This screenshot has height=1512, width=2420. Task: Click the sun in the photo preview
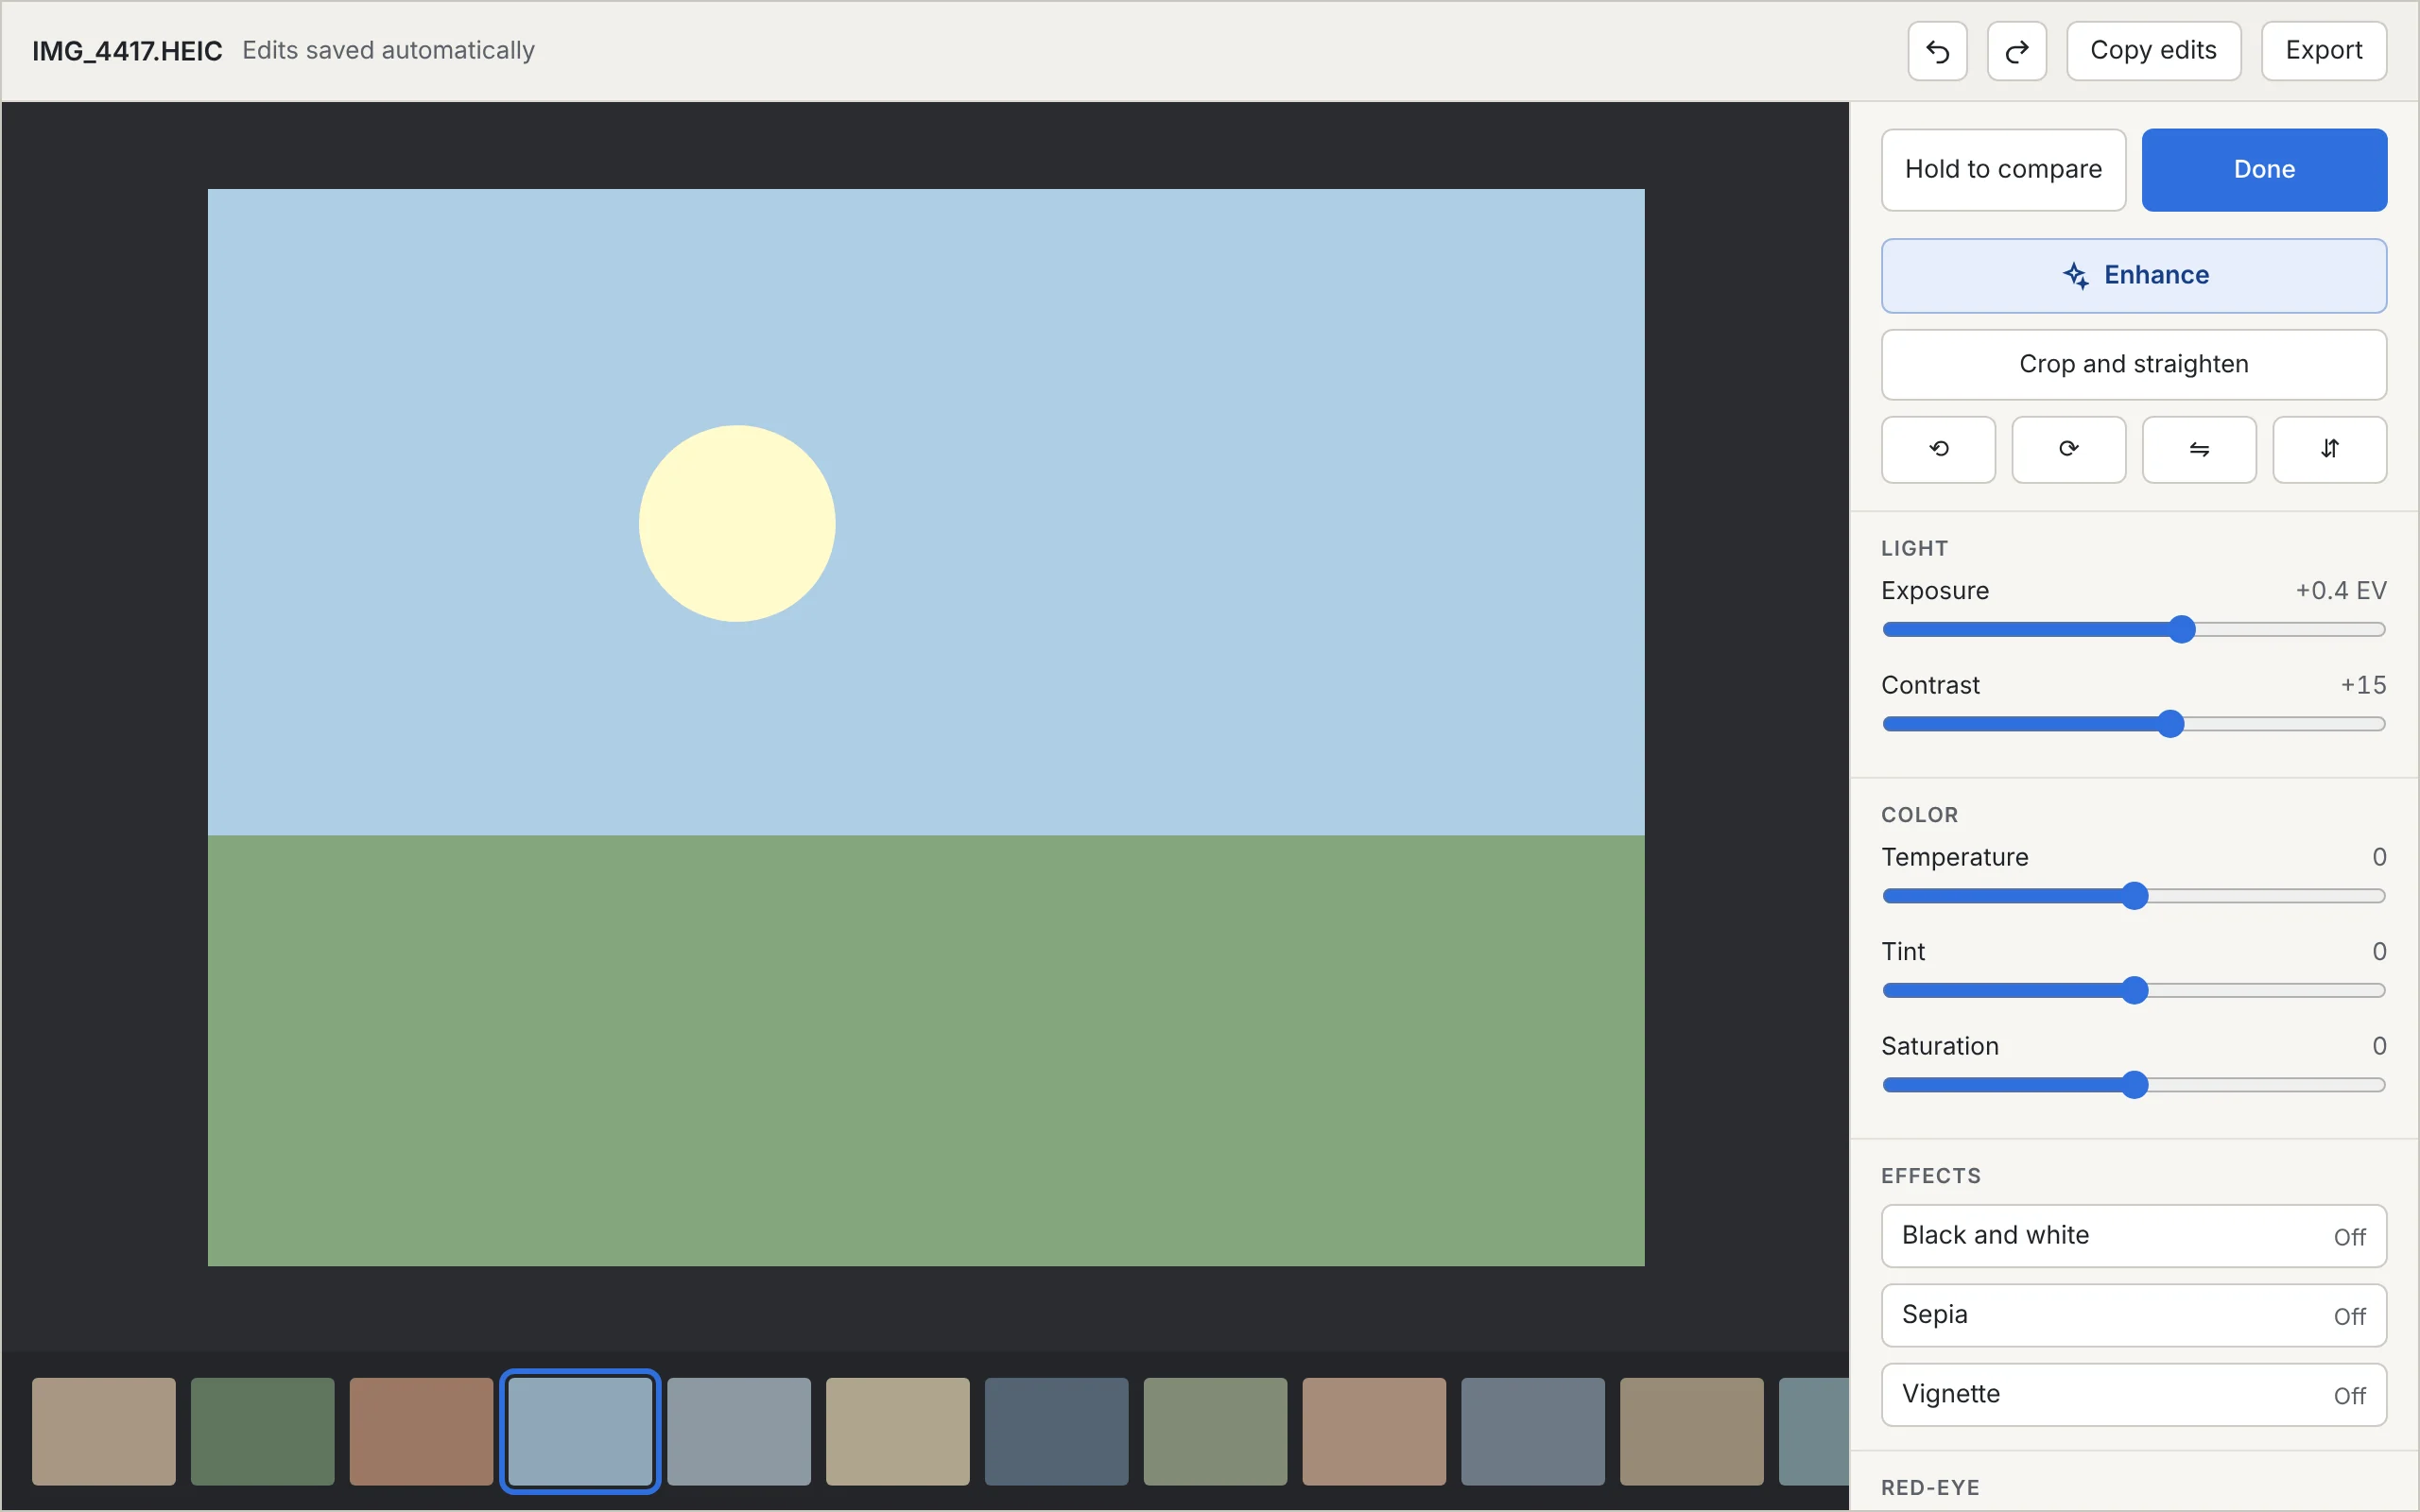[737, 524]
